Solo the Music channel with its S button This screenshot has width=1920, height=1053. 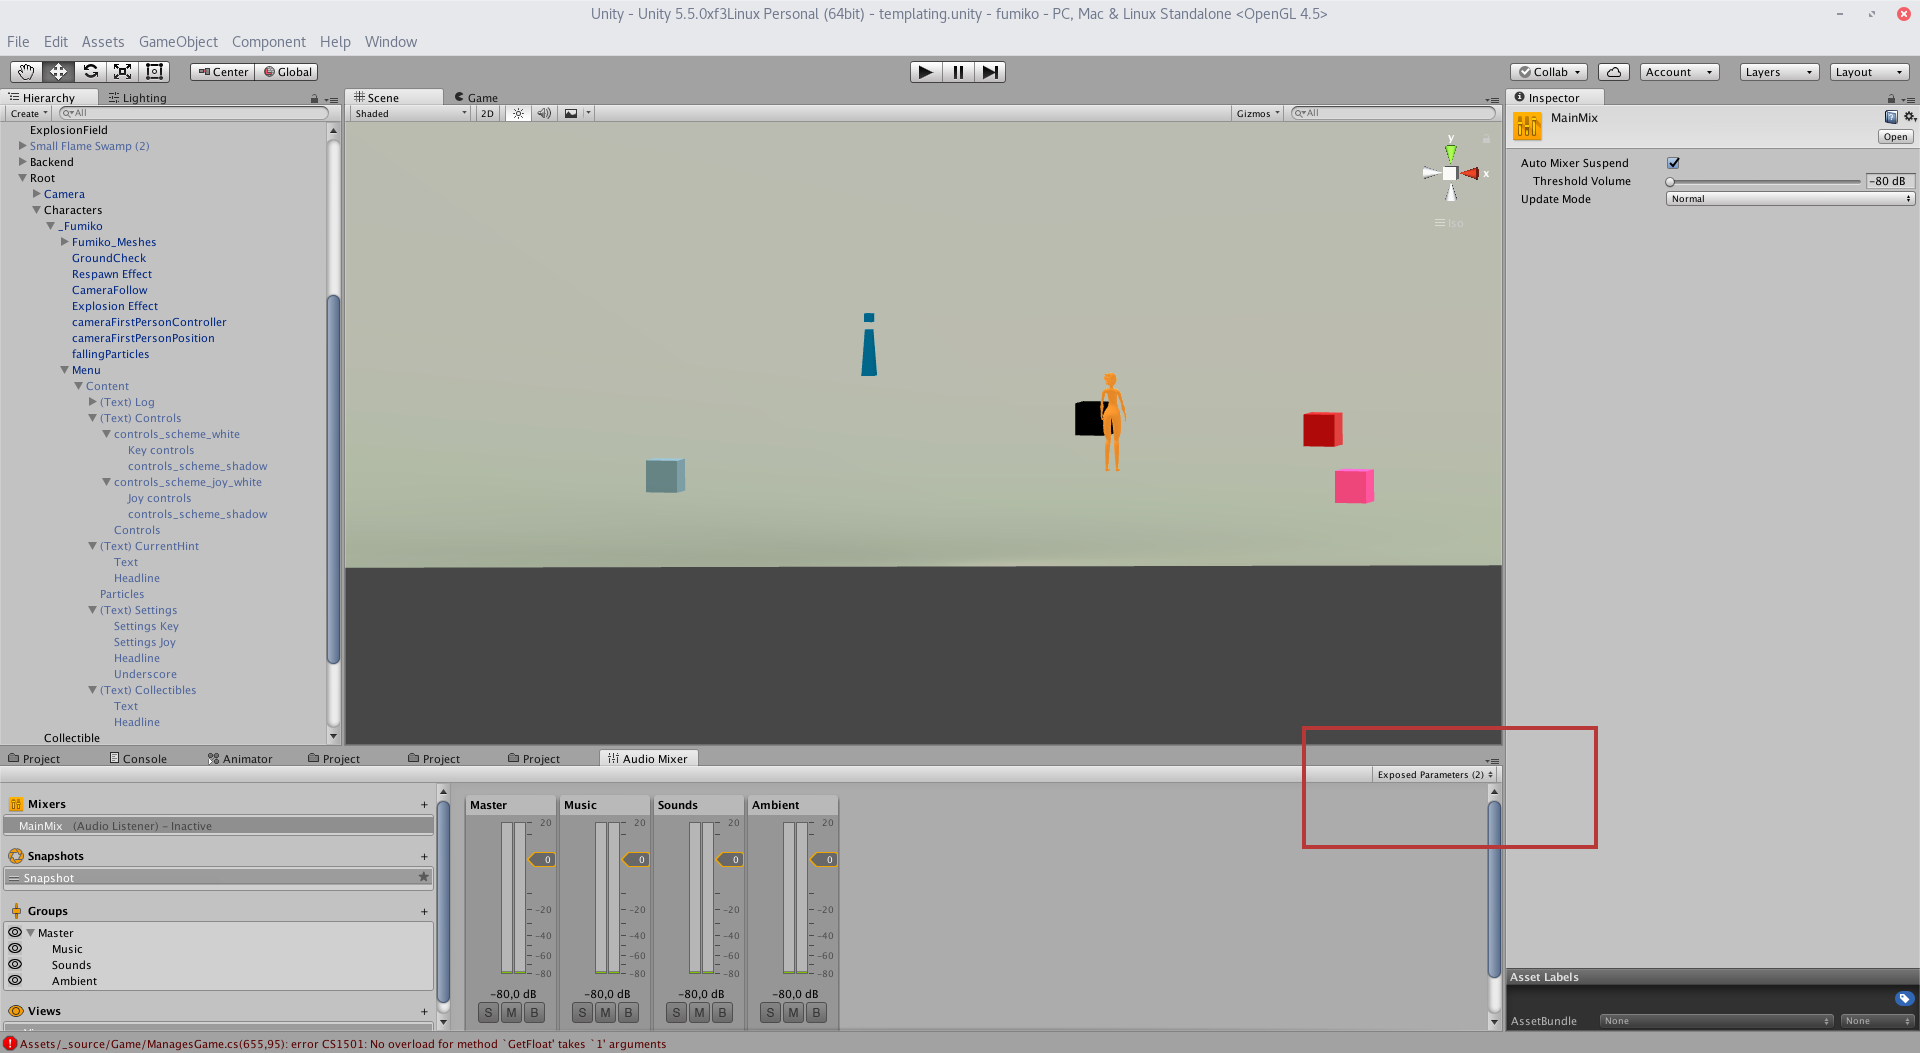[581, 1012]
